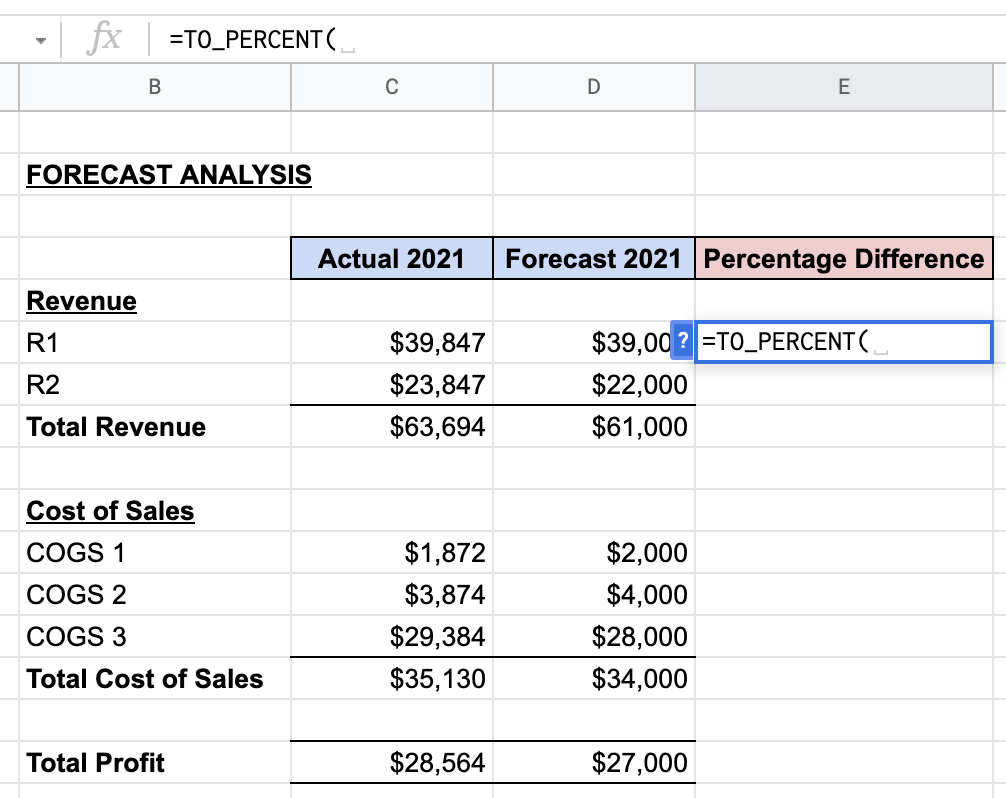Select the Percentage Difference header cell
This screenshot has height=798, width=1006.
coord(844,258)
